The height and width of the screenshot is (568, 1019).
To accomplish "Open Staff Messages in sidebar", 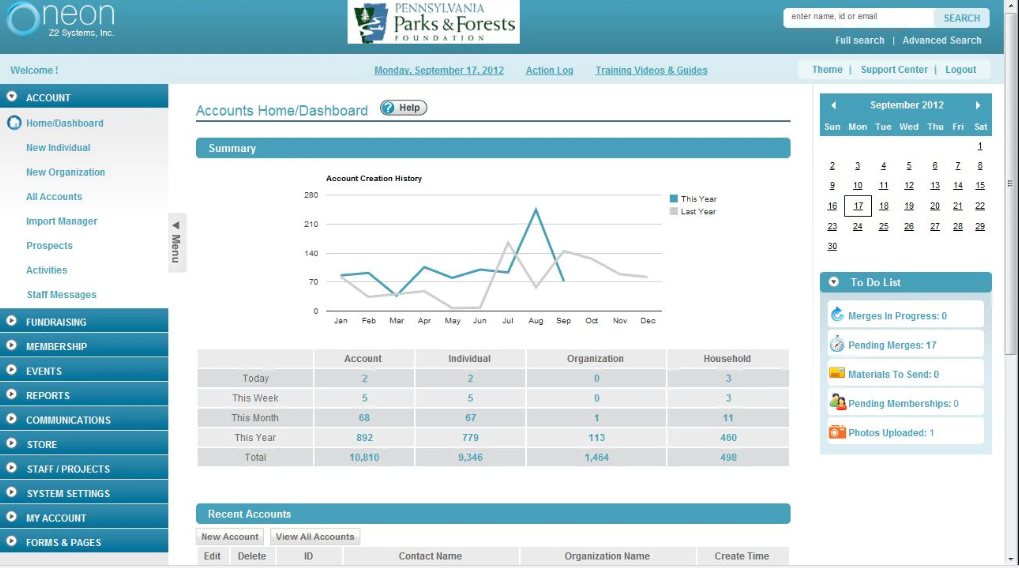I will coord(61,294).
